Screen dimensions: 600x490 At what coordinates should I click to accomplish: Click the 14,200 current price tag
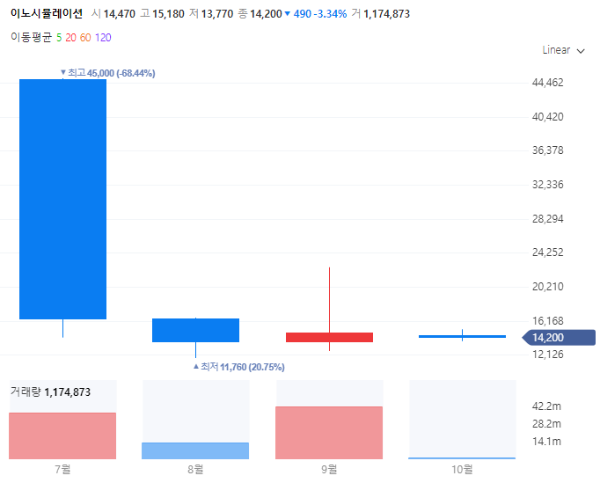(559, 337)
